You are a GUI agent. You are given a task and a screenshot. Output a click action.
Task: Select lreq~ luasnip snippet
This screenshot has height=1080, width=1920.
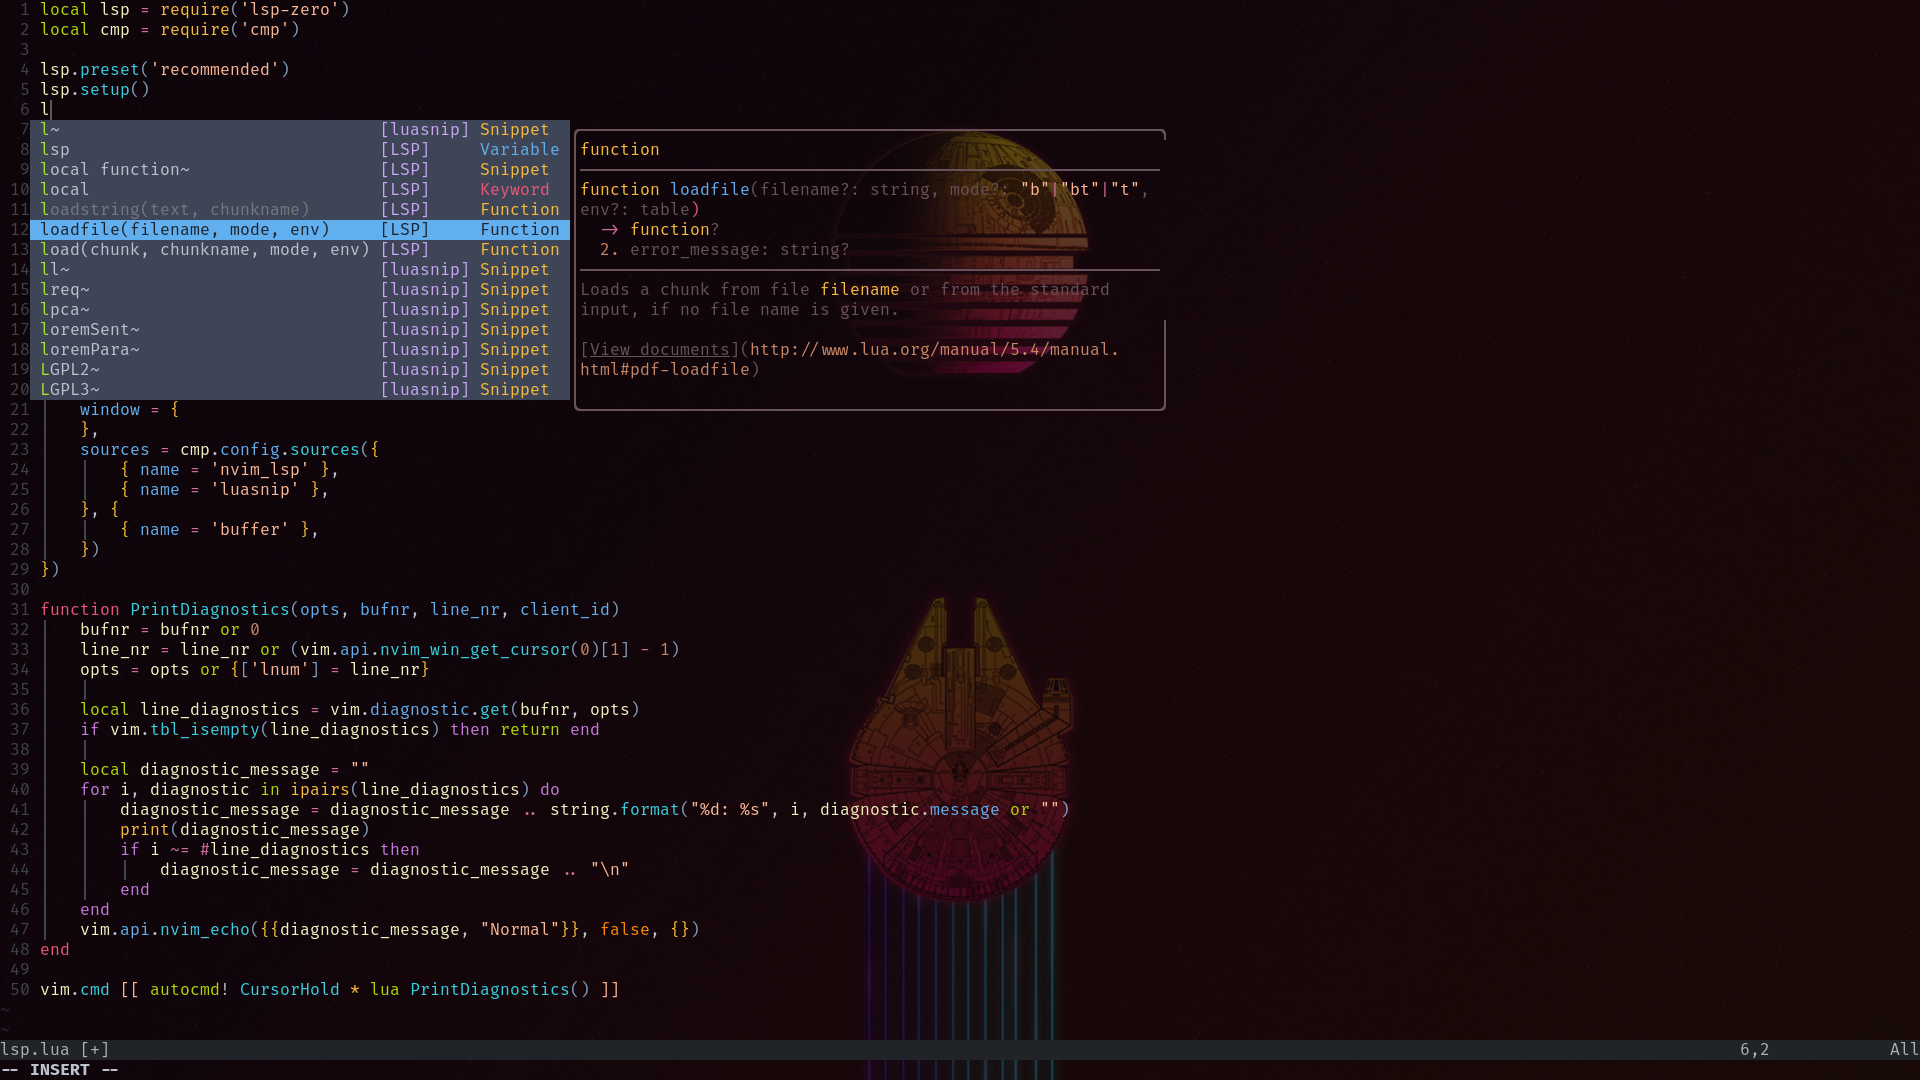[x=64, y=289]
